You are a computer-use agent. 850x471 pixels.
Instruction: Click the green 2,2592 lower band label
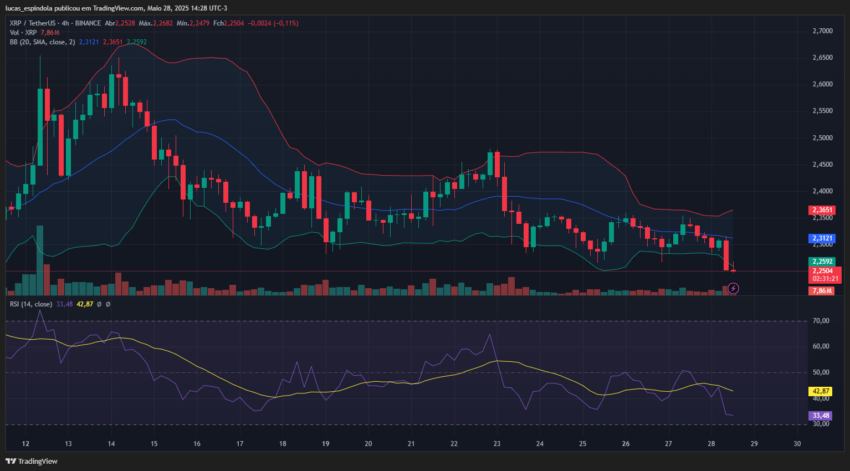click(x=822, y=262)
